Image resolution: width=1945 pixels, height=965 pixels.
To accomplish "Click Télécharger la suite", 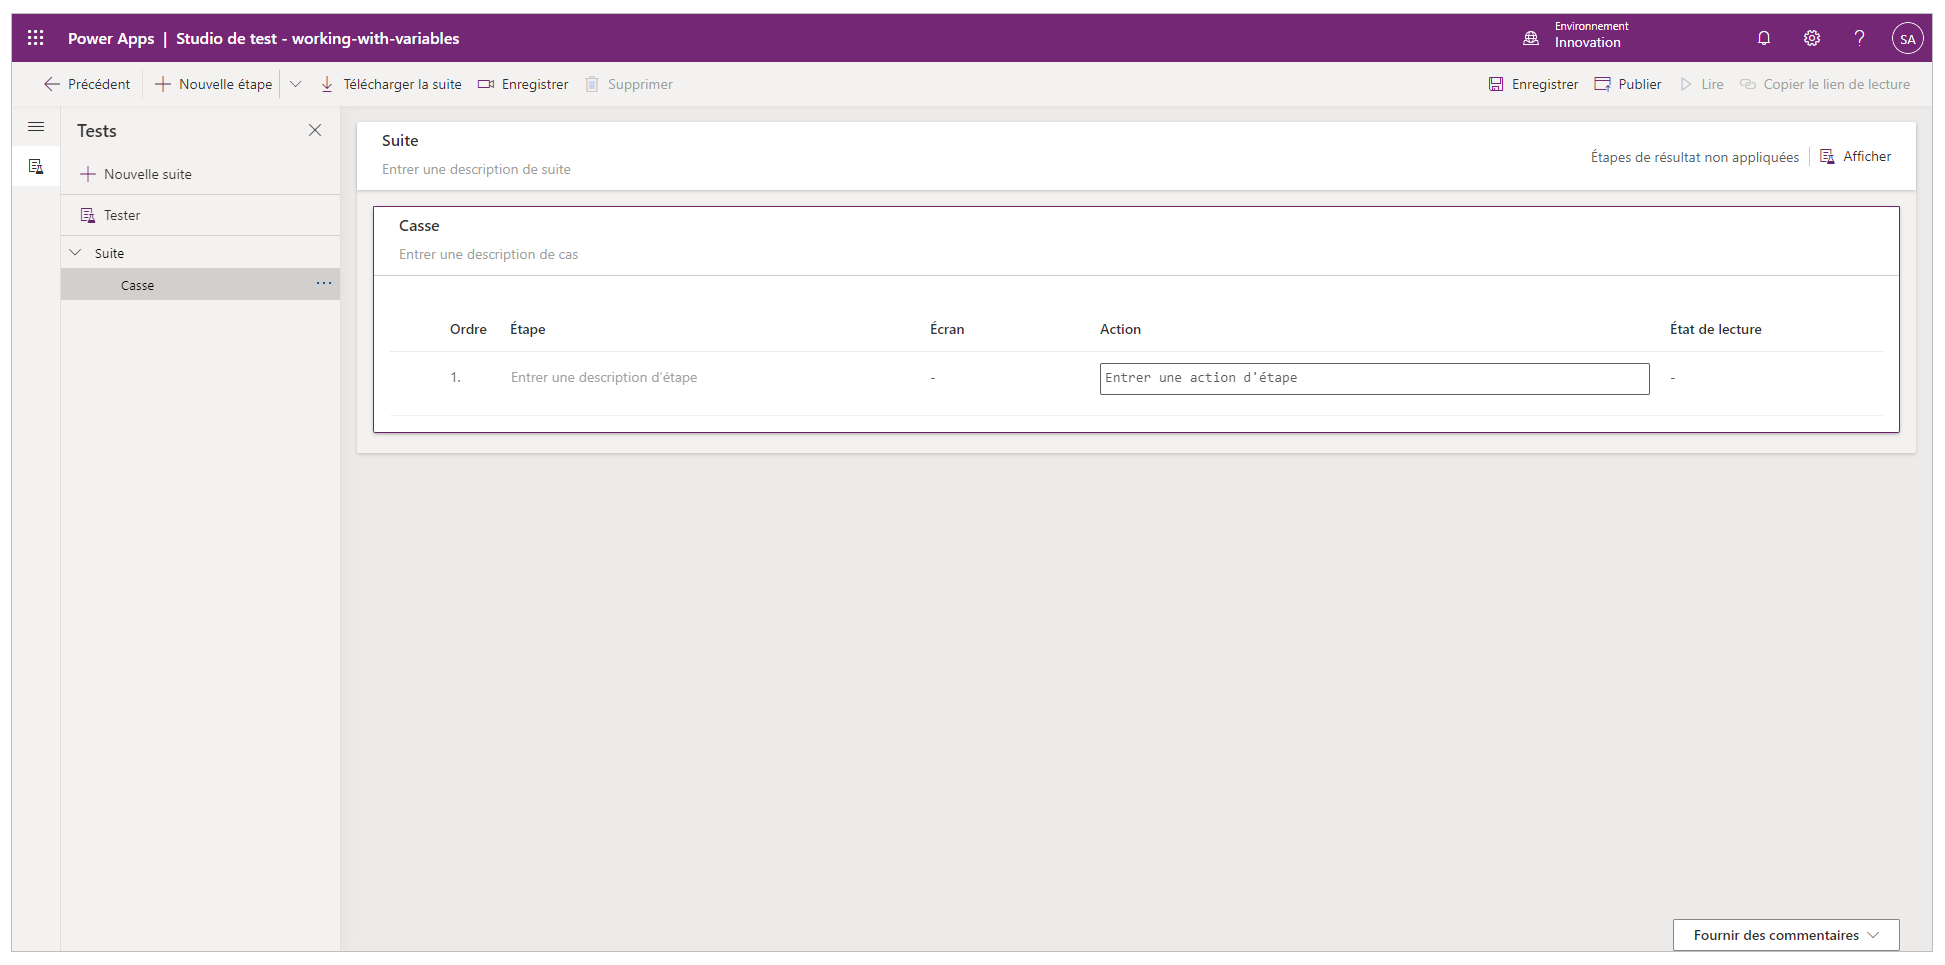I will tap(391, 84).
